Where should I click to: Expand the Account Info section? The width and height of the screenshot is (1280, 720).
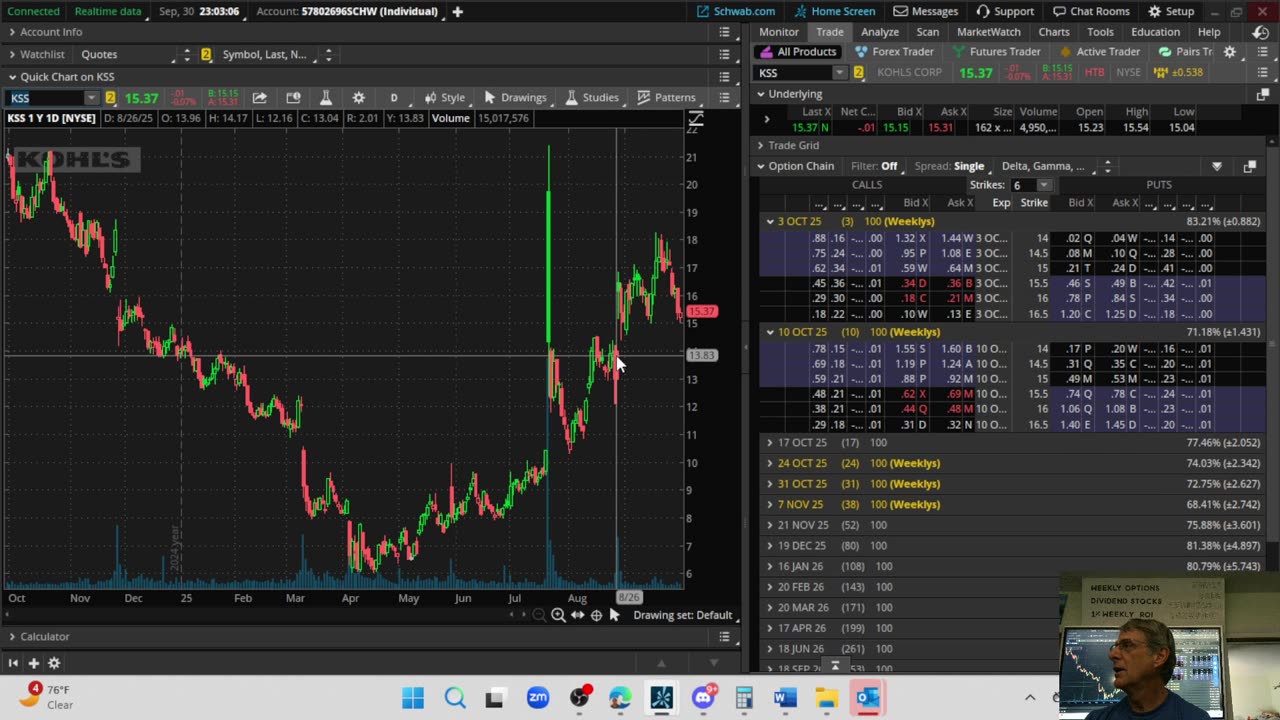[12, 32]
